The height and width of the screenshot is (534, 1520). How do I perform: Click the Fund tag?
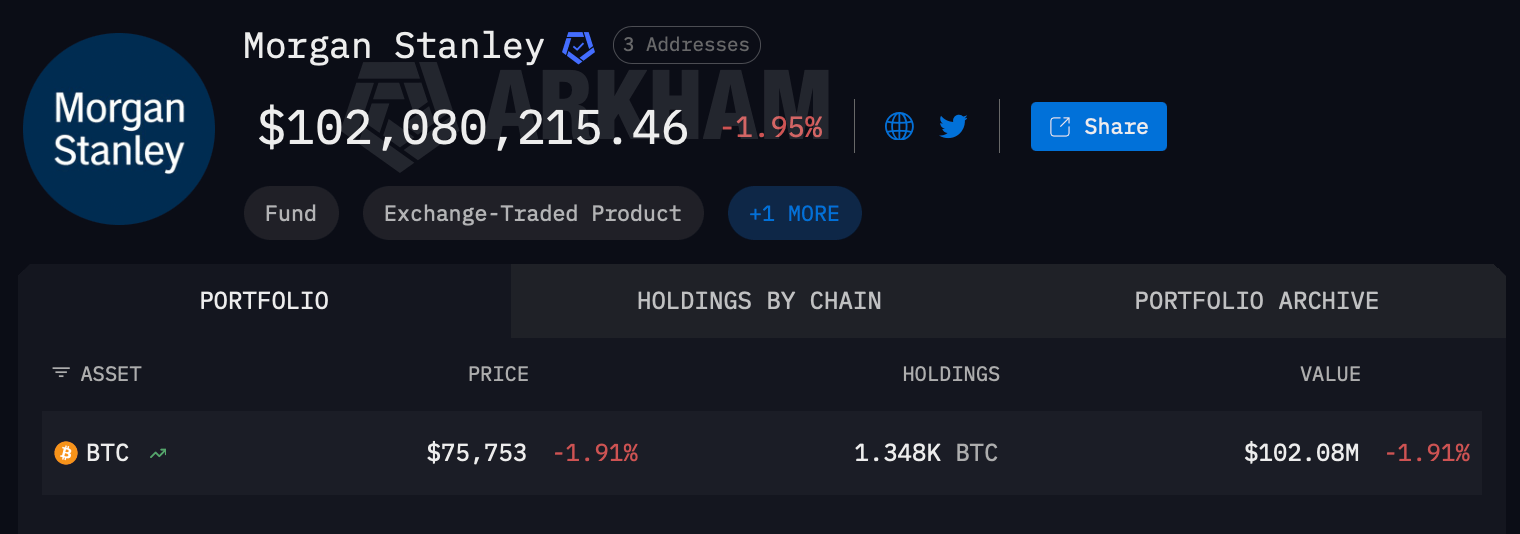[291, 213]
